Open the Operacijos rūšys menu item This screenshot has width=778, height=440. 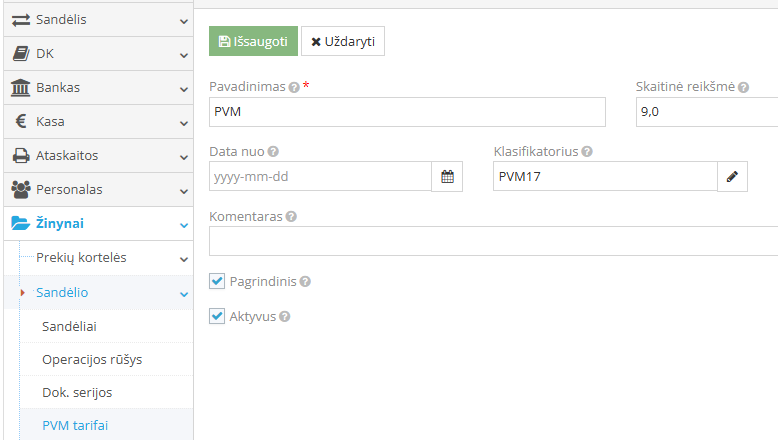click(x=92, y=360)
